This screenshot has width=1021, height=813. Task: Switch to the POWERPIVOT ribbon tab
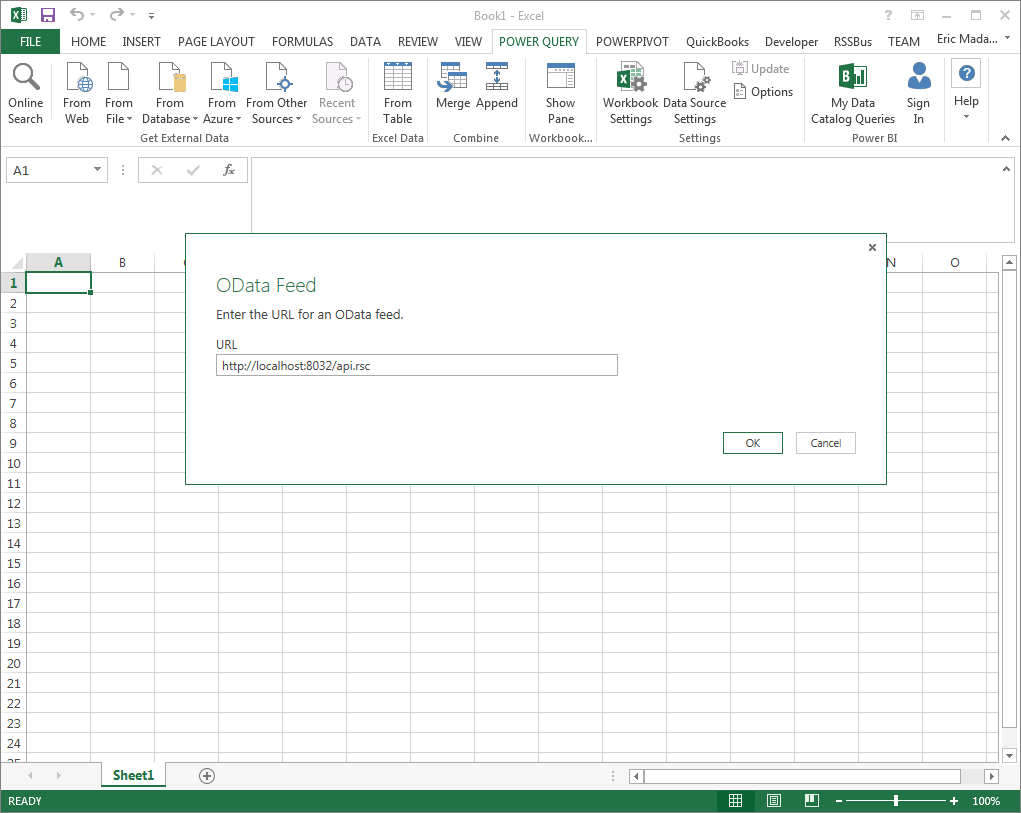631,42
